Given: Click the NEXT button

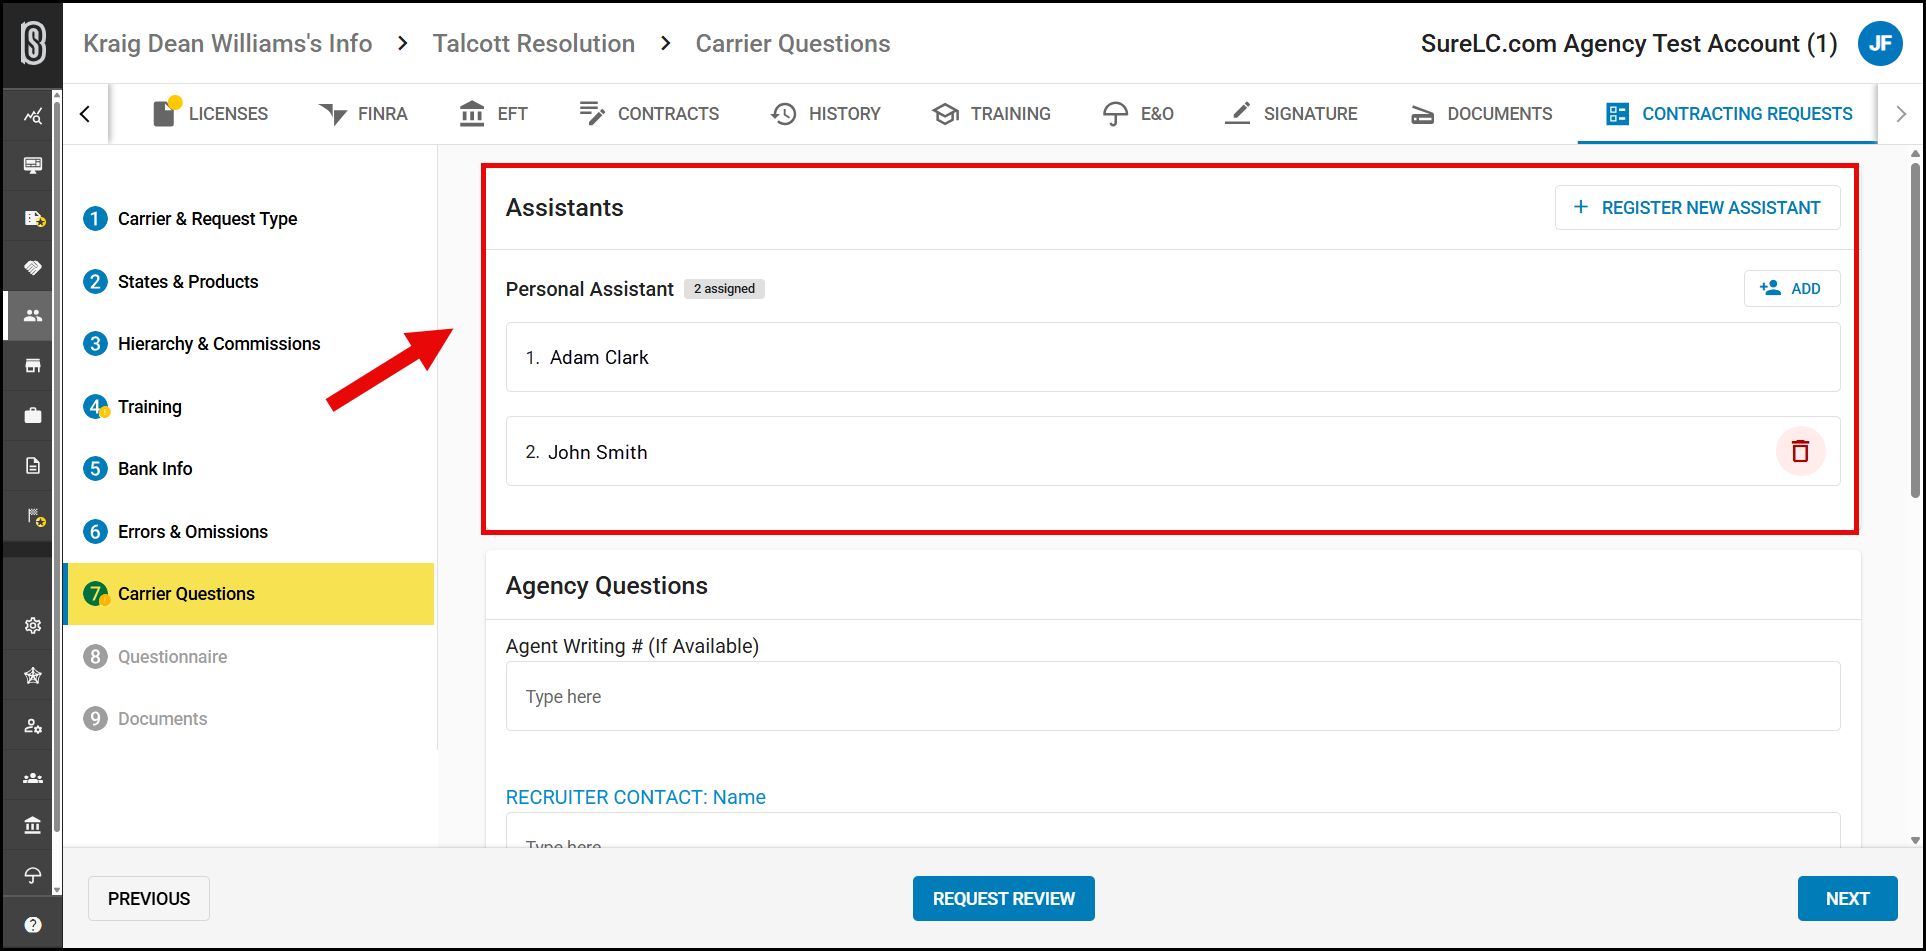Looking at the screenshot, I should point(1847,899).
